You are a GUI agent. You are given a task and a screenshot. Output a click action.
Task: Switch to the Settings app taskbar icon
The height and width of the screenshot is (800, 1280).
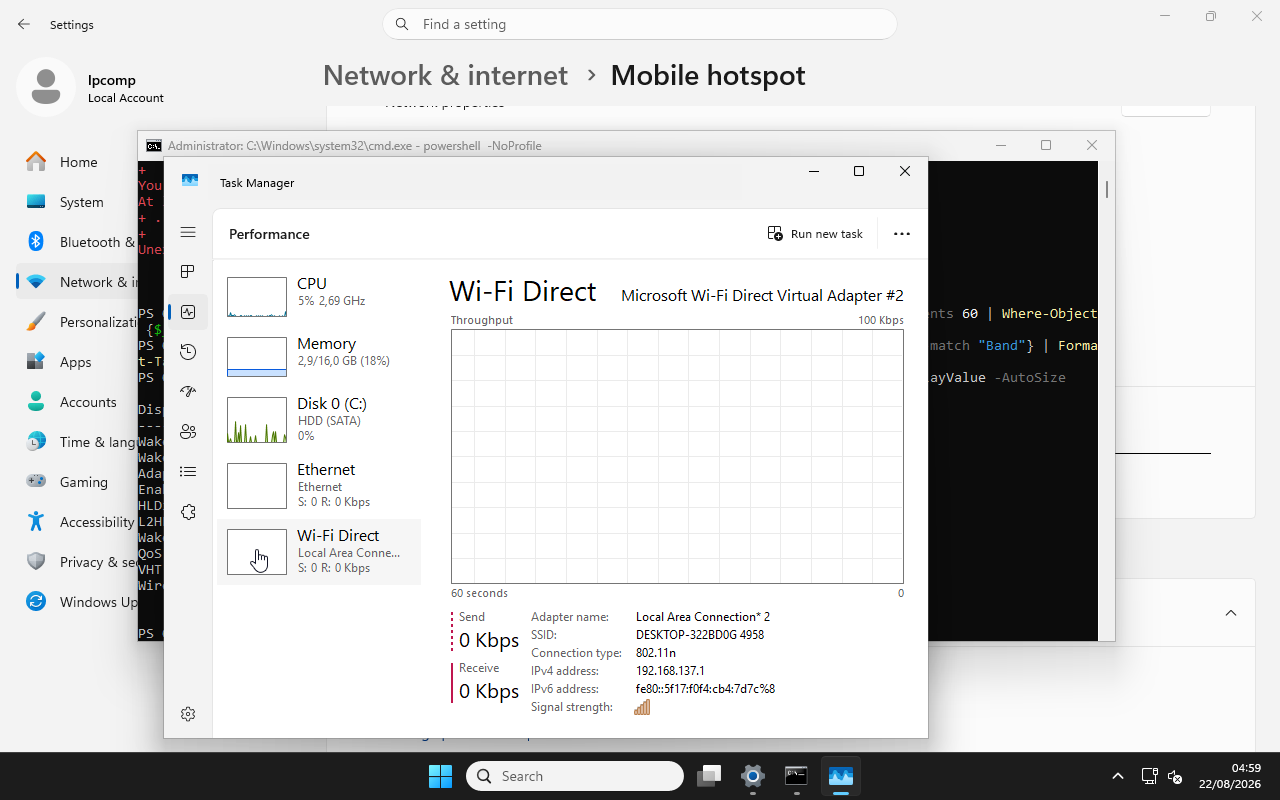(753, 776)
